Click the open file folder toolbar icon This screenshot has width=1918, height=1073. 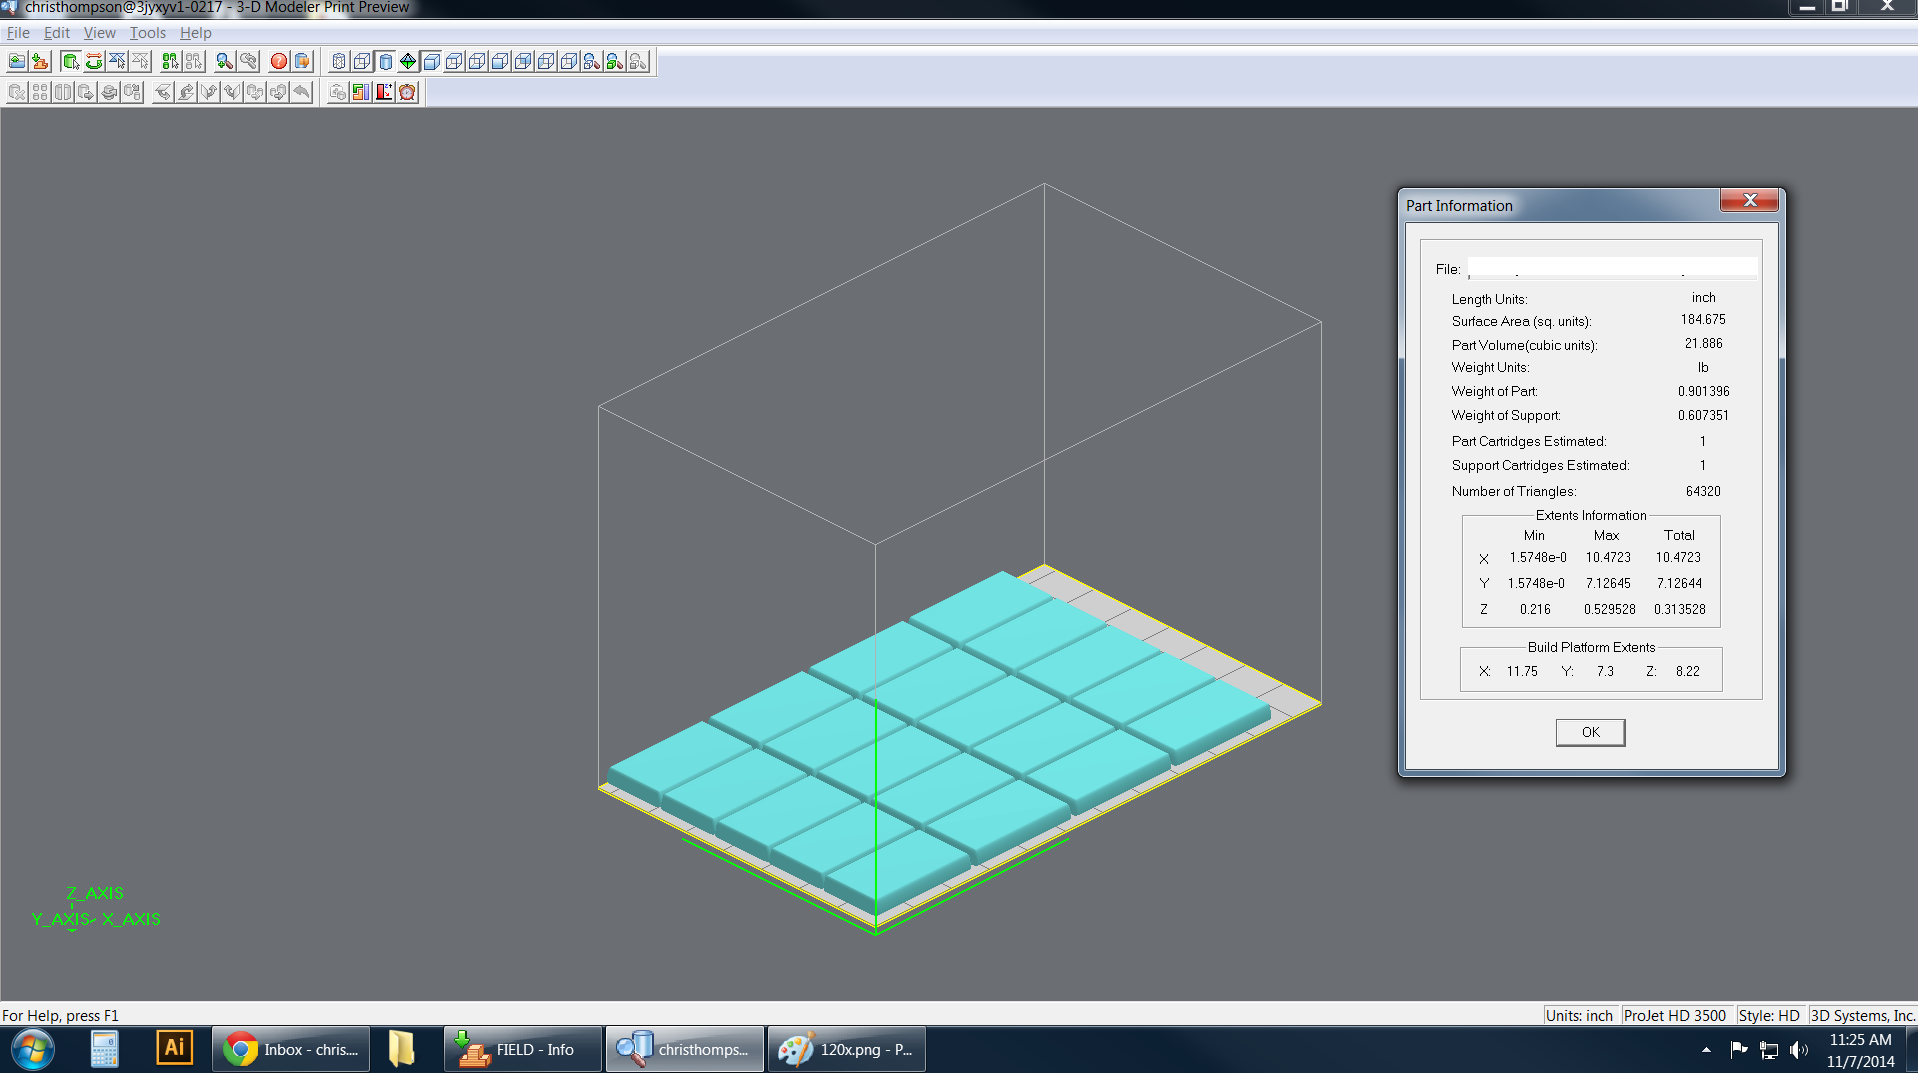(17, 62)
